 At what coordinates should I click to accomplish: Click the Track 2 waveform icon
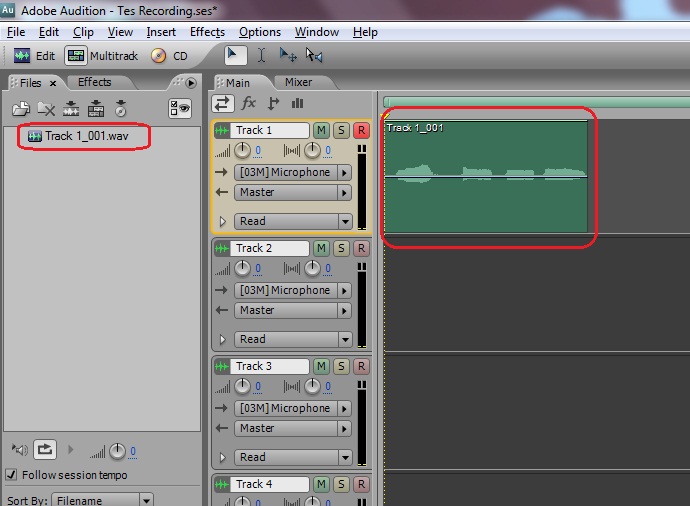[222, 248]
